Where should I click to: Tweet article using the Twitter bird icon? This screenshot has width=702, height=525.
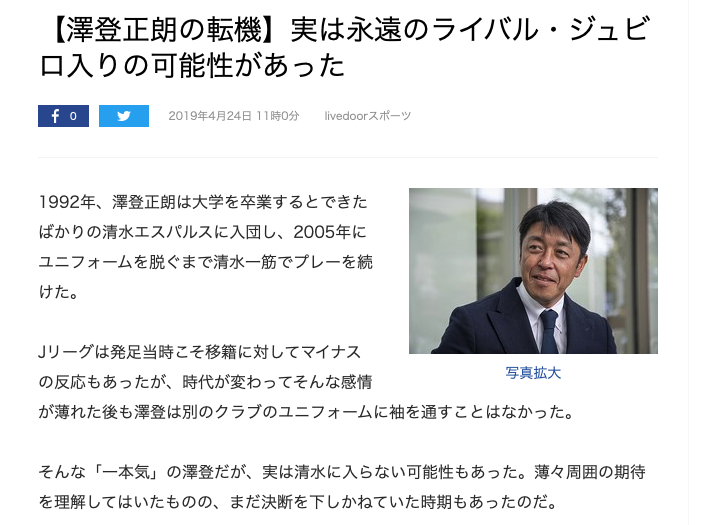pos(124,116)
